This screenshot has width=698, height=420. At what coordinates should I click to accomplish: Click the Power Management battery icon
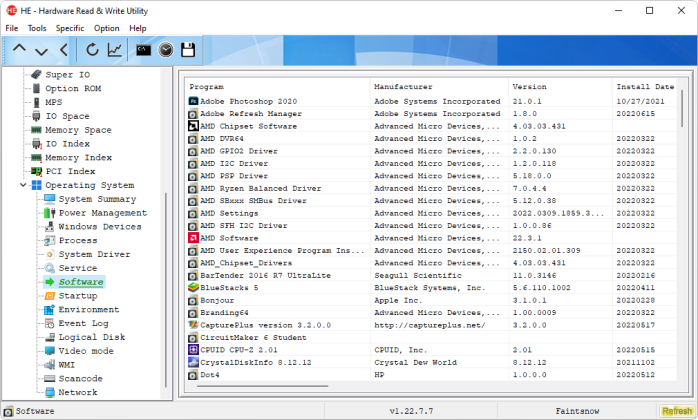tap(50, 212)
